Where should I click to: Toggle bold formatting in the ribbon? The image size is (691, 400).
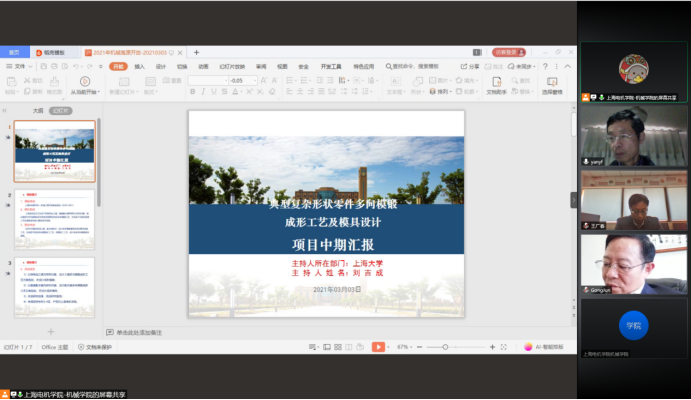(192, 92)
